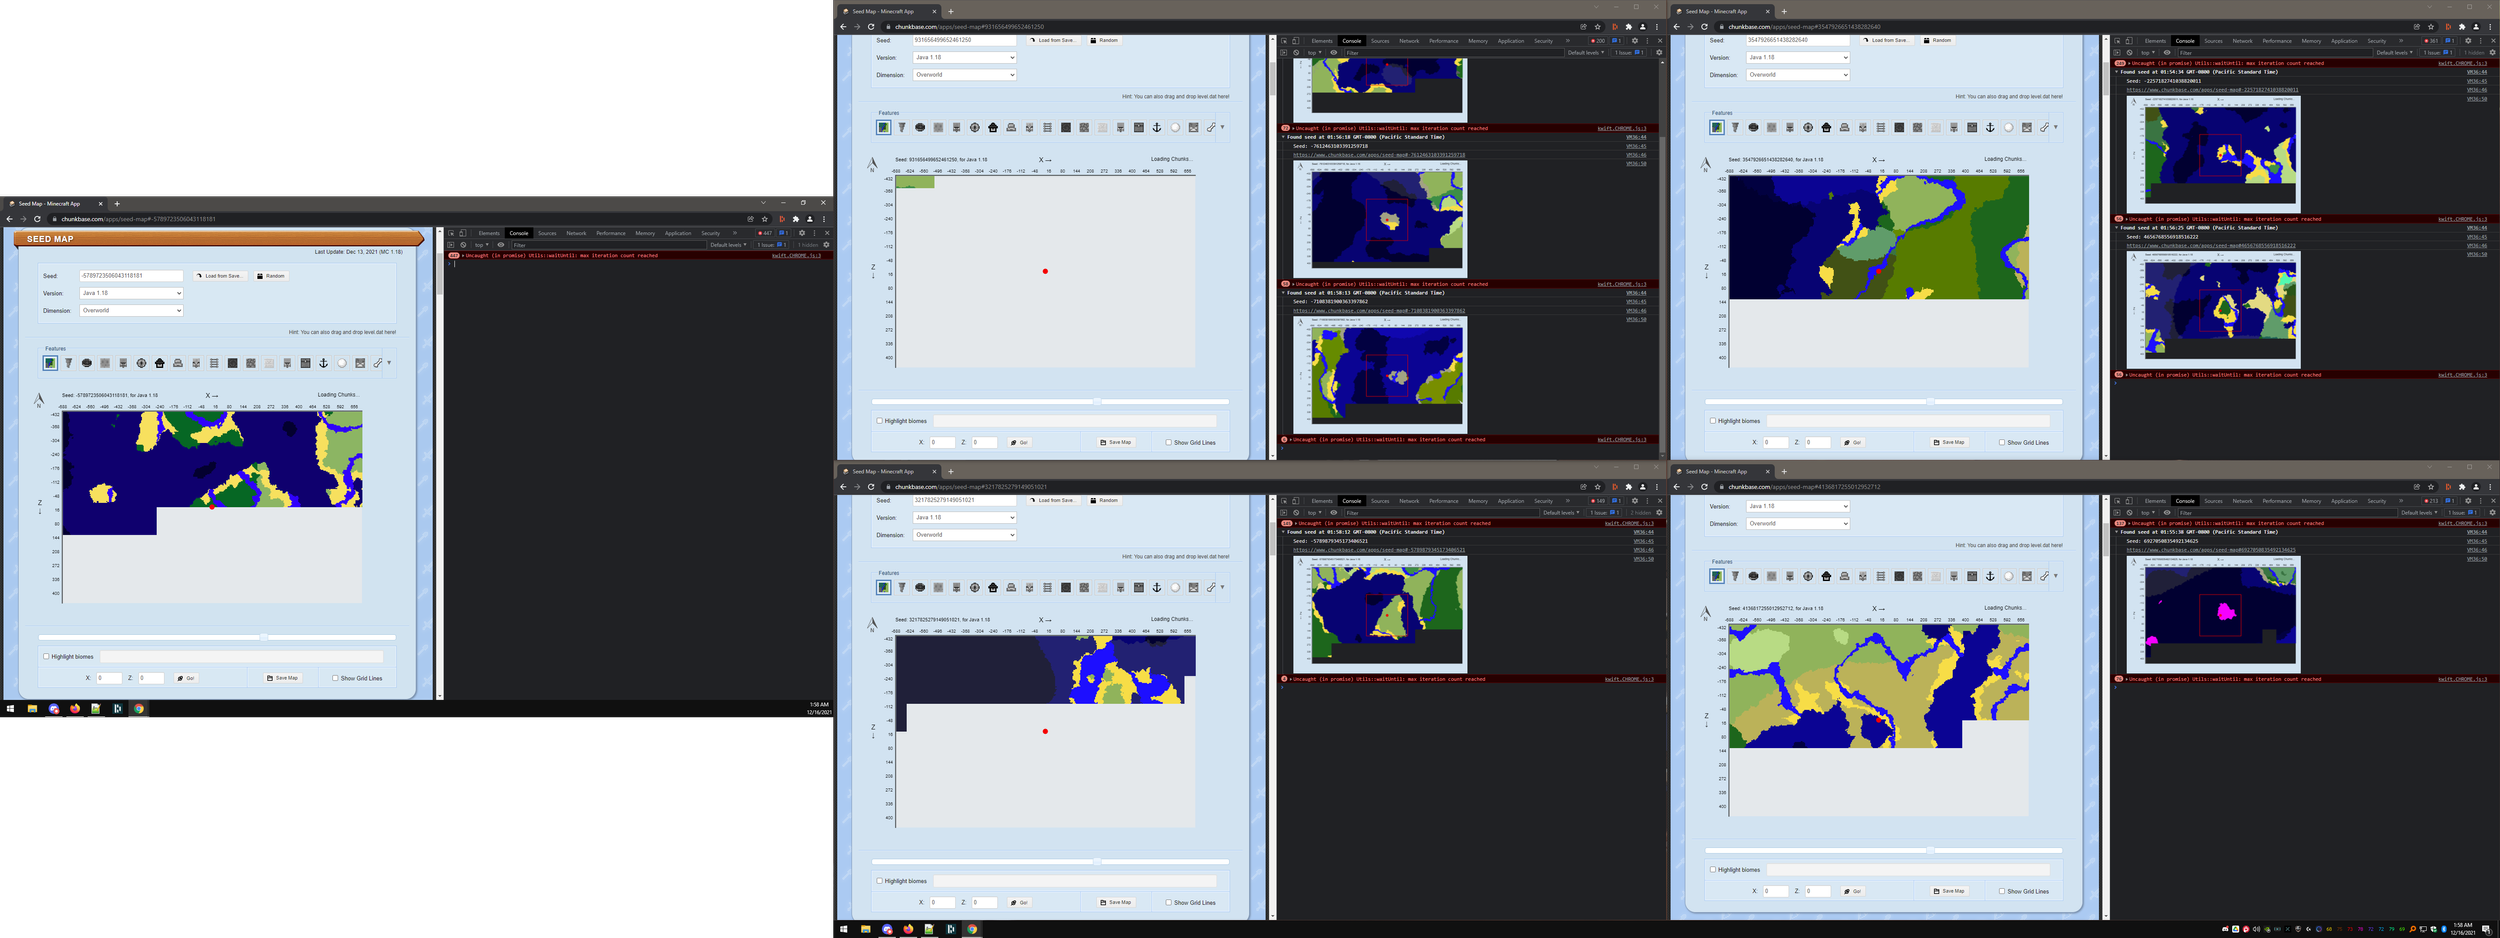Select the Biomes feature icon, seed -5789 window
Screen dimensions: 2500x938
(x=50, y=363)
